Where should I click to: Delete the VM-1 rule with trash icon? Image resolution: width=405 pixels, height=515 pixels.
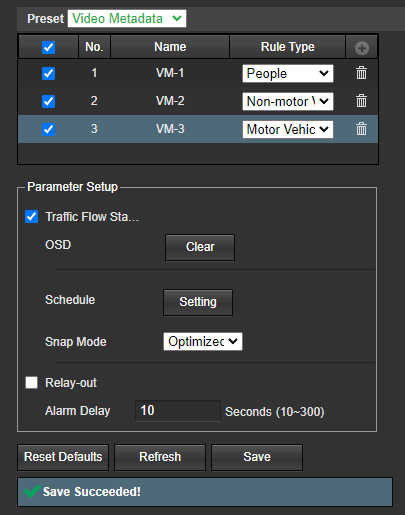361,73
